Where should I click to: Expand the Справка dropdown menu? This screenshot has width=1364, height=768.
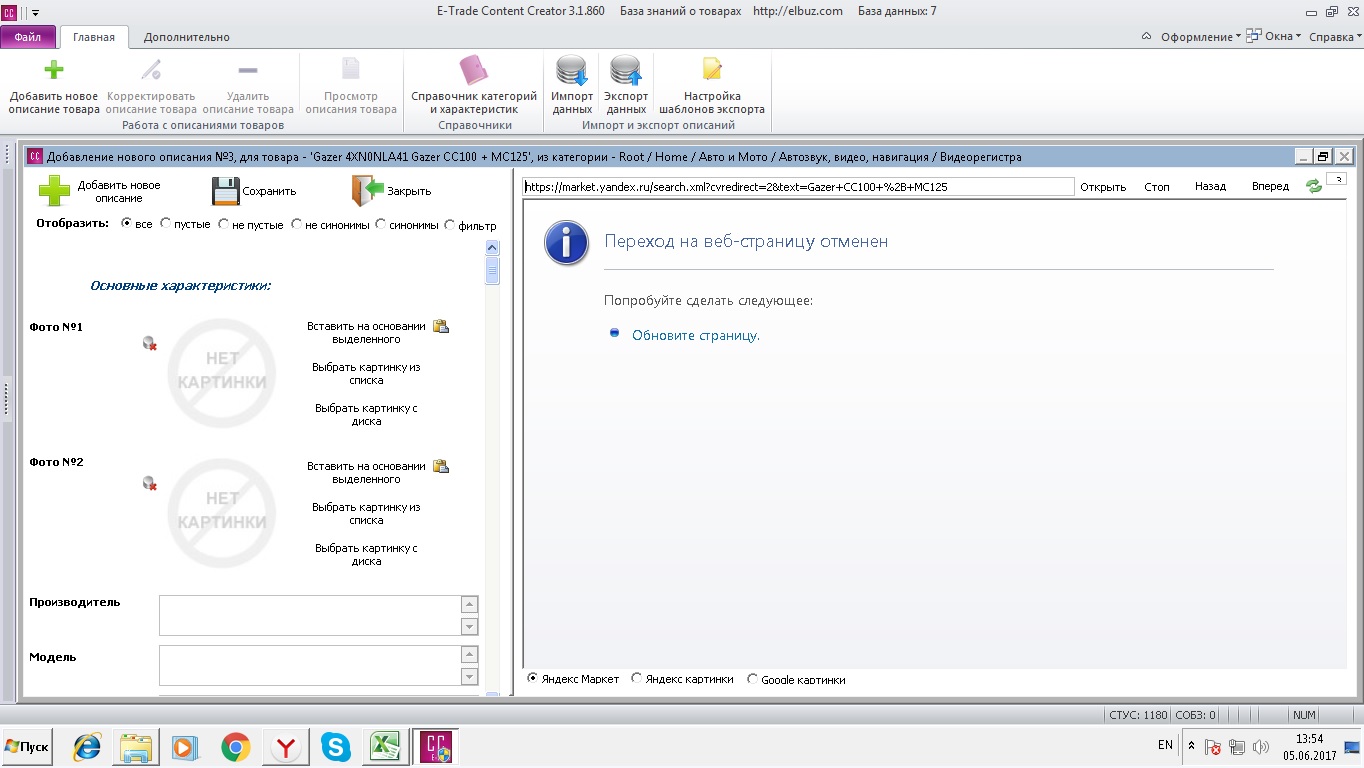(x=1335, y=37)
